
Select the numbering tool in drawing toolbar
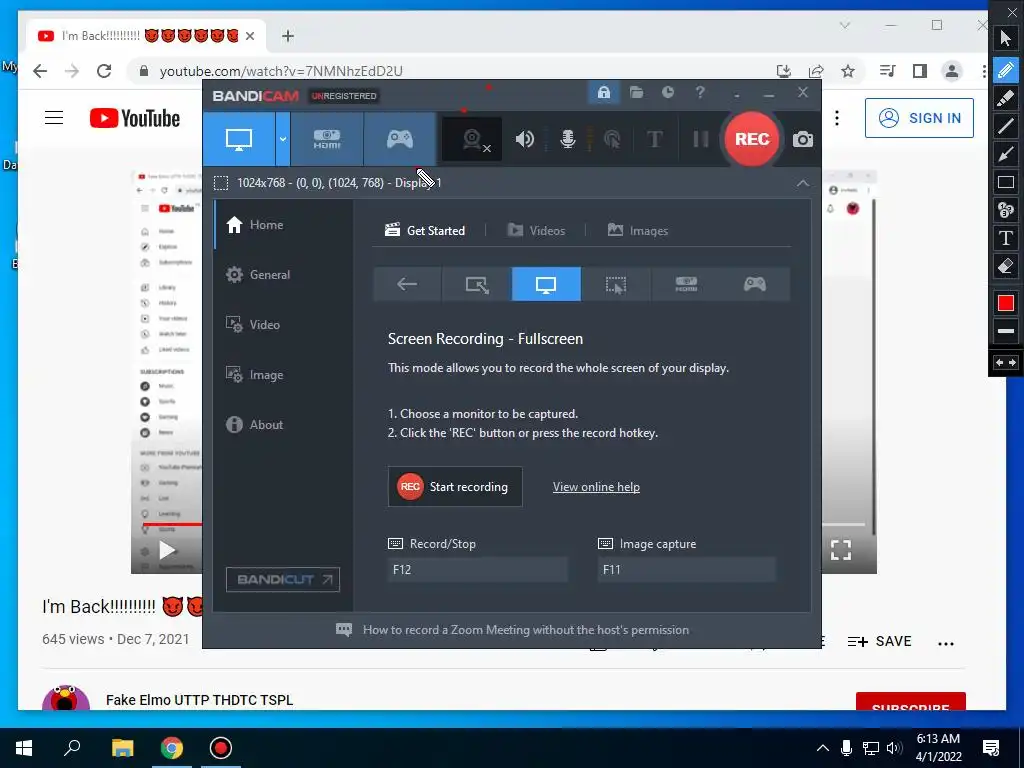1006,210
